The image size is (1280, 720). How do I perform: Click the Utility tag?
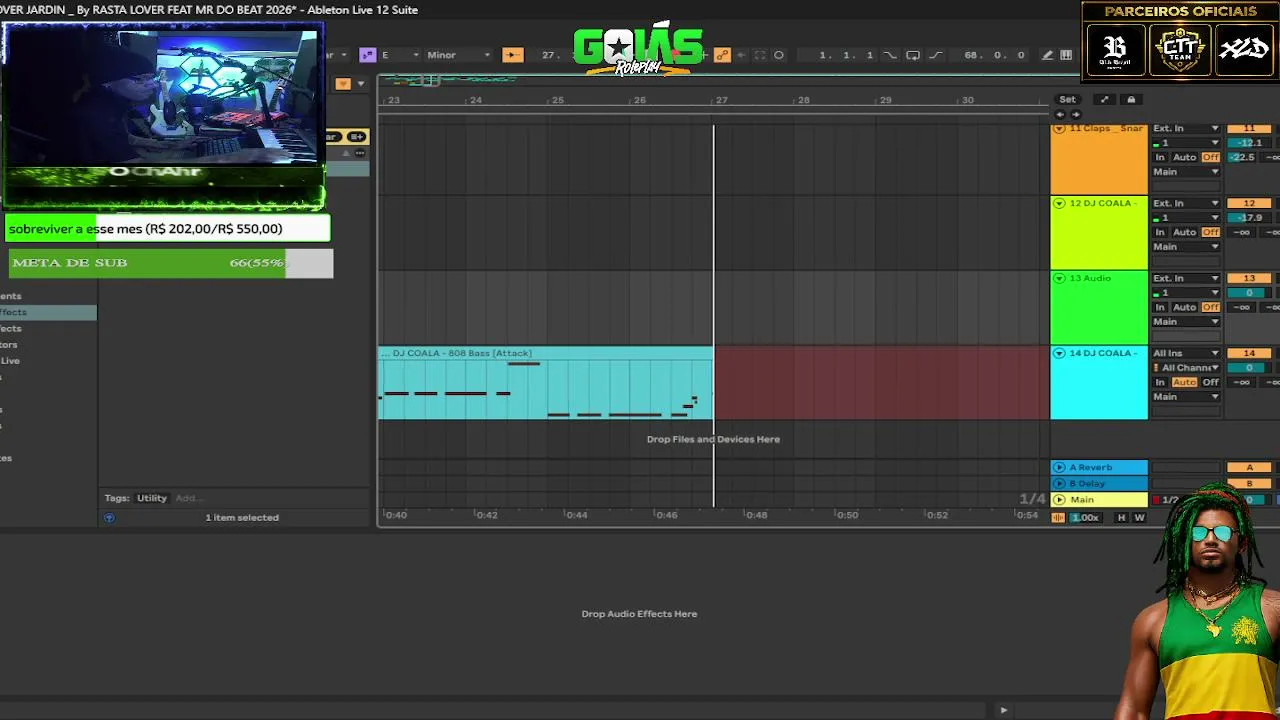point(152,498)
